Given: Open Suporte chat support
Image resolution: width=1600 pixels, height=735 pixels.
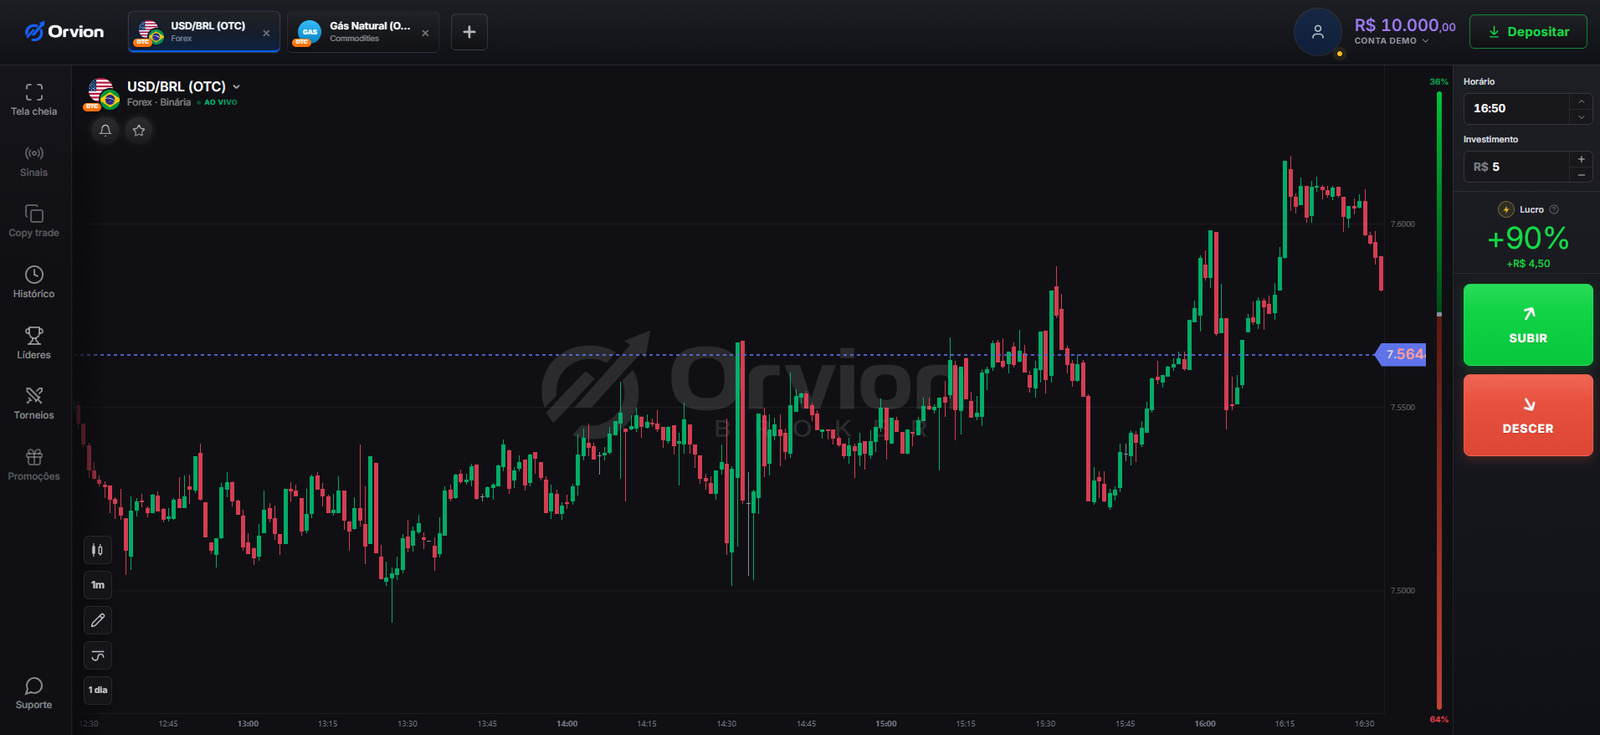Looking at the screenshot, I should click(34, 693).
